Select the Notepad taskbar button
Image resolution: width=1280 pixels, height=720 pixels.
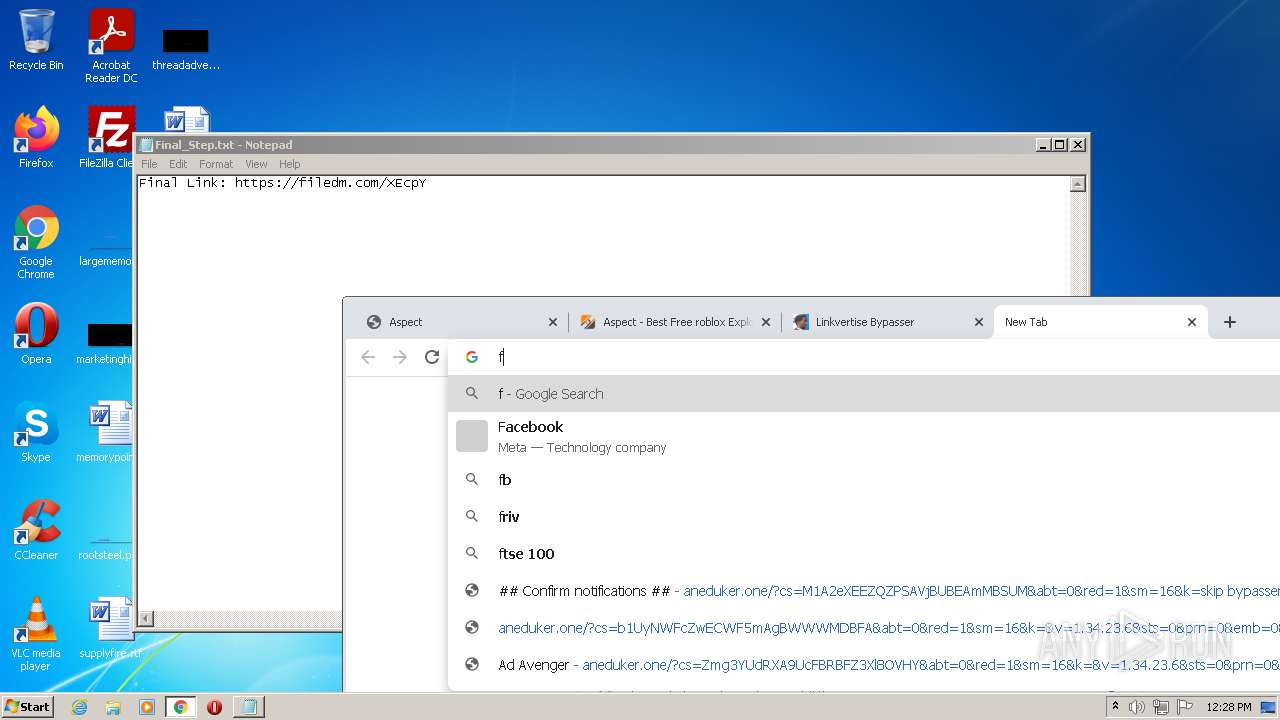pyautogui.click(x=248, y=707)
